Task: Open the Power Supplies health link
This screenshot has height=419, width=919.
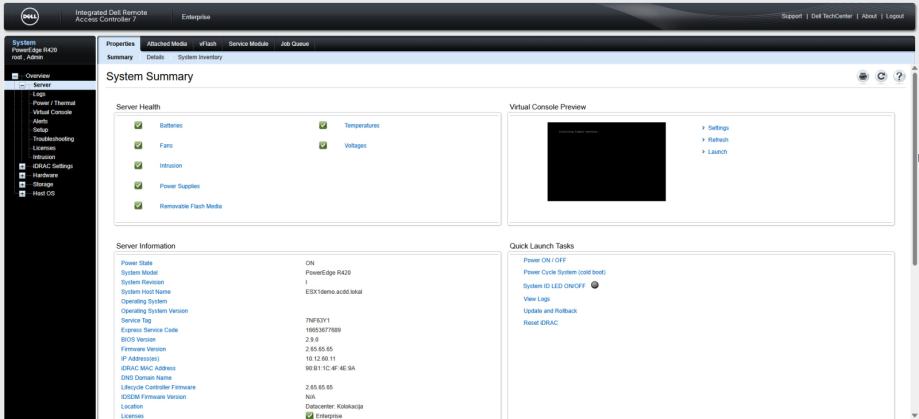Action: click(179, 186)
